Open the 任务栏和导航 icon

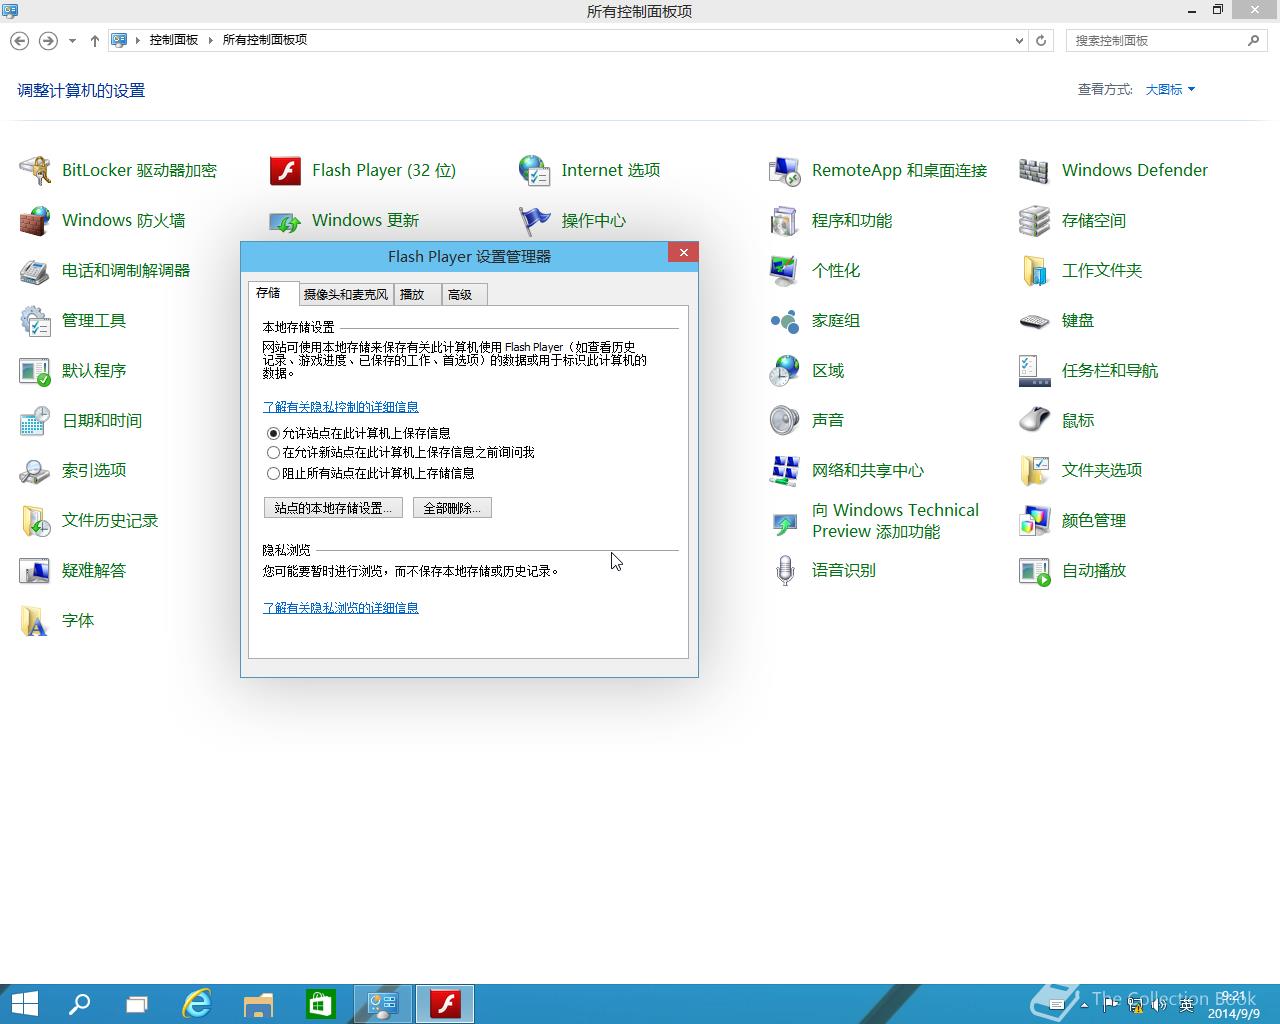(1035, 370)
